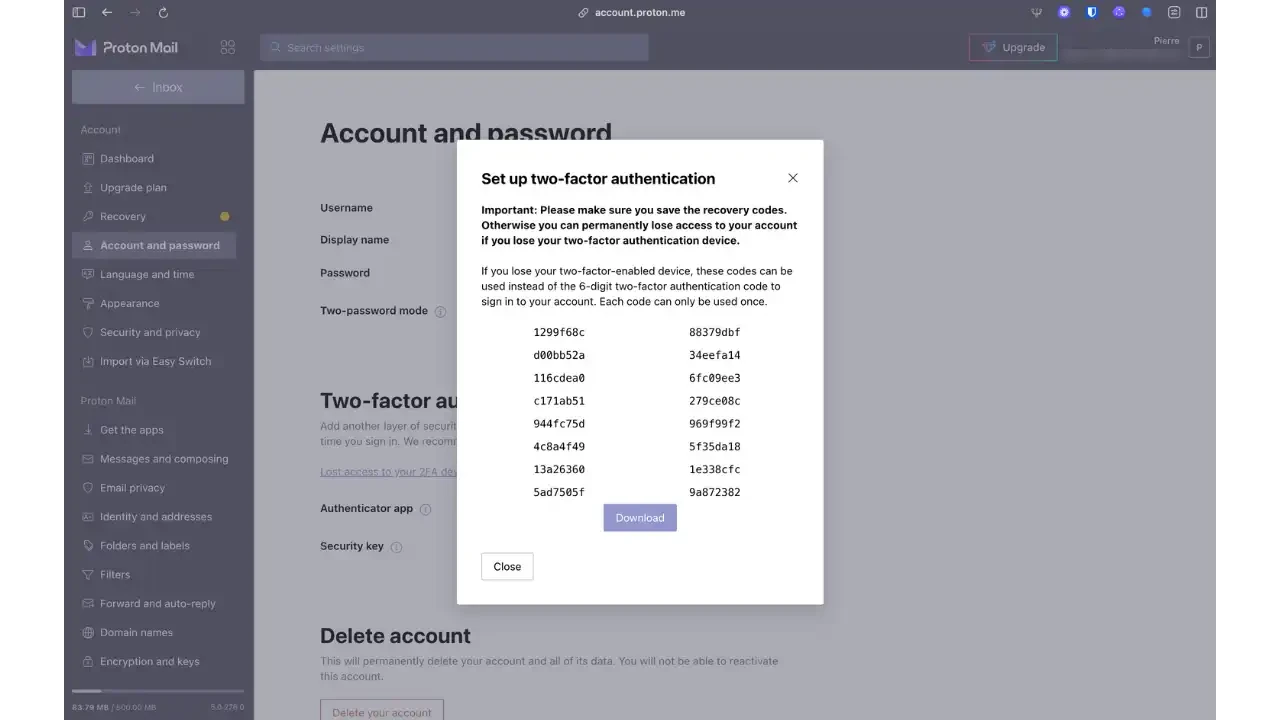Open the lost access to 2FA link
The height and width of the screenshot is (720, 1280).
tap(390, 471)
